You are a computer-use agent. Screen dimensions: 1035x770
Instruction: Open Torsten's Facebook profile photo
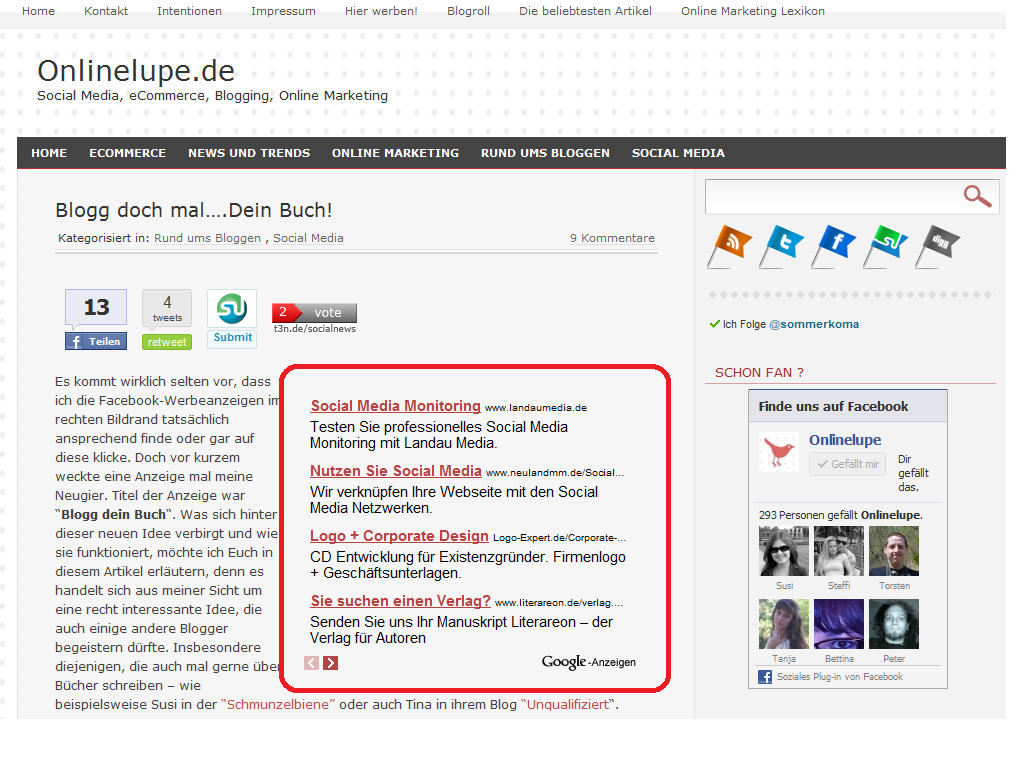[x=894, y=552]
